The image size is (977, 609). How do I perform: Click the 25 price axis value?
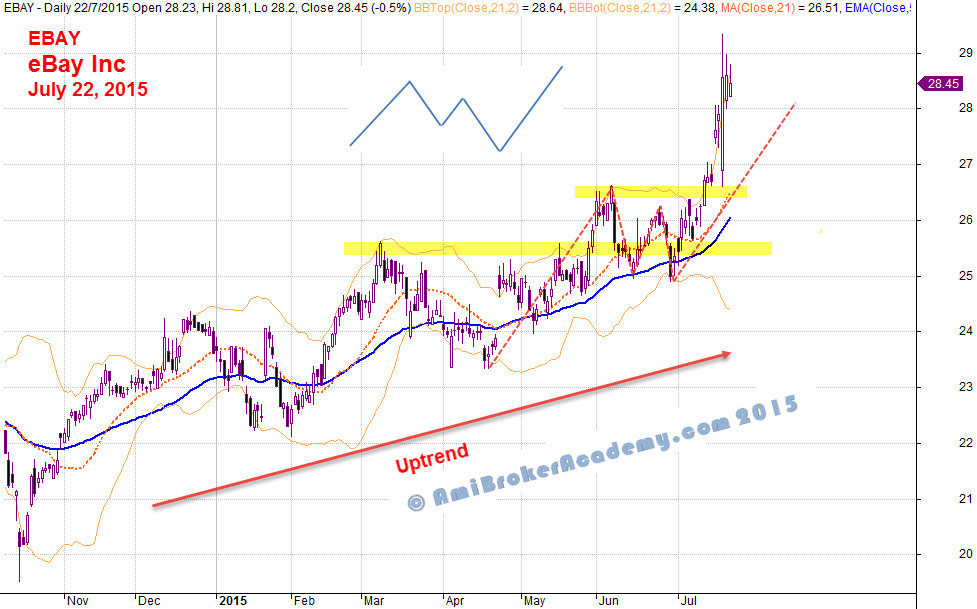point(965,275)
